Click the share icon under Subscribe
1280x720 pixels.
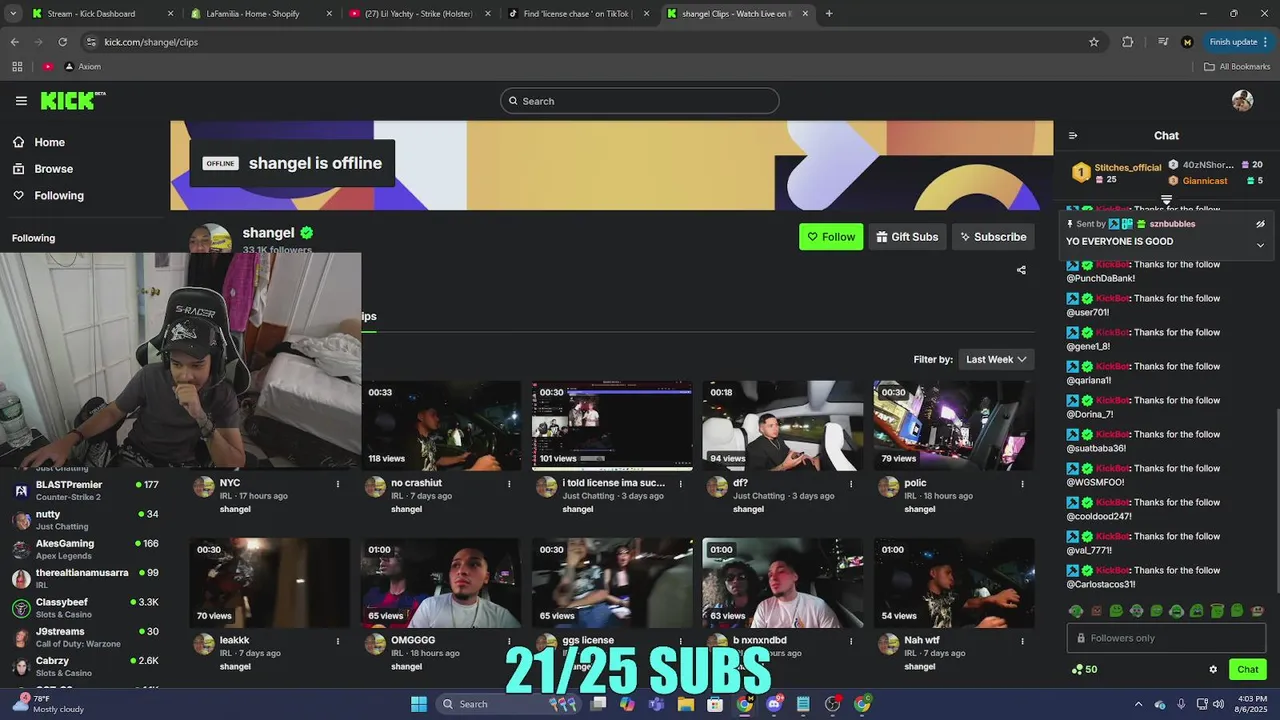1021,270
